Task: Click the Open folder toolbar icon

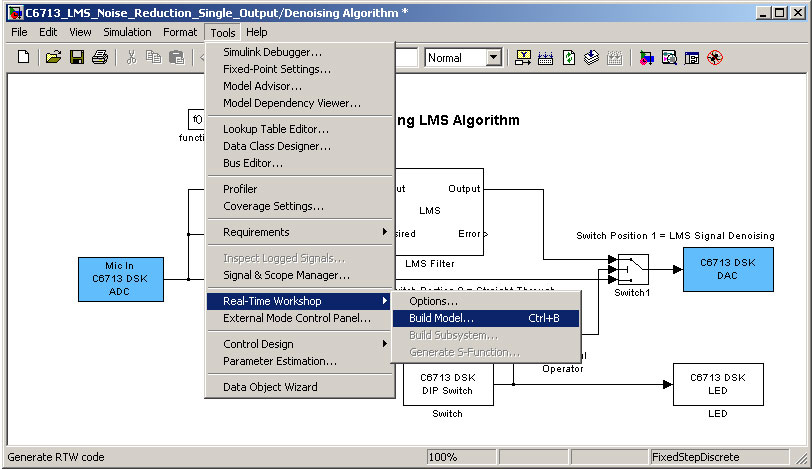Action: click(53, 57)
